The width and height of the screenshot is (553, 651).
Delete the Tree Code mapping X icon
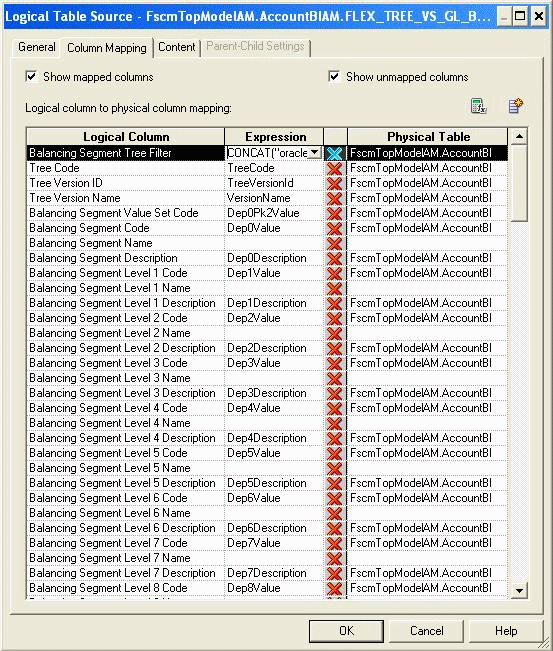click(x=335, y=168)
